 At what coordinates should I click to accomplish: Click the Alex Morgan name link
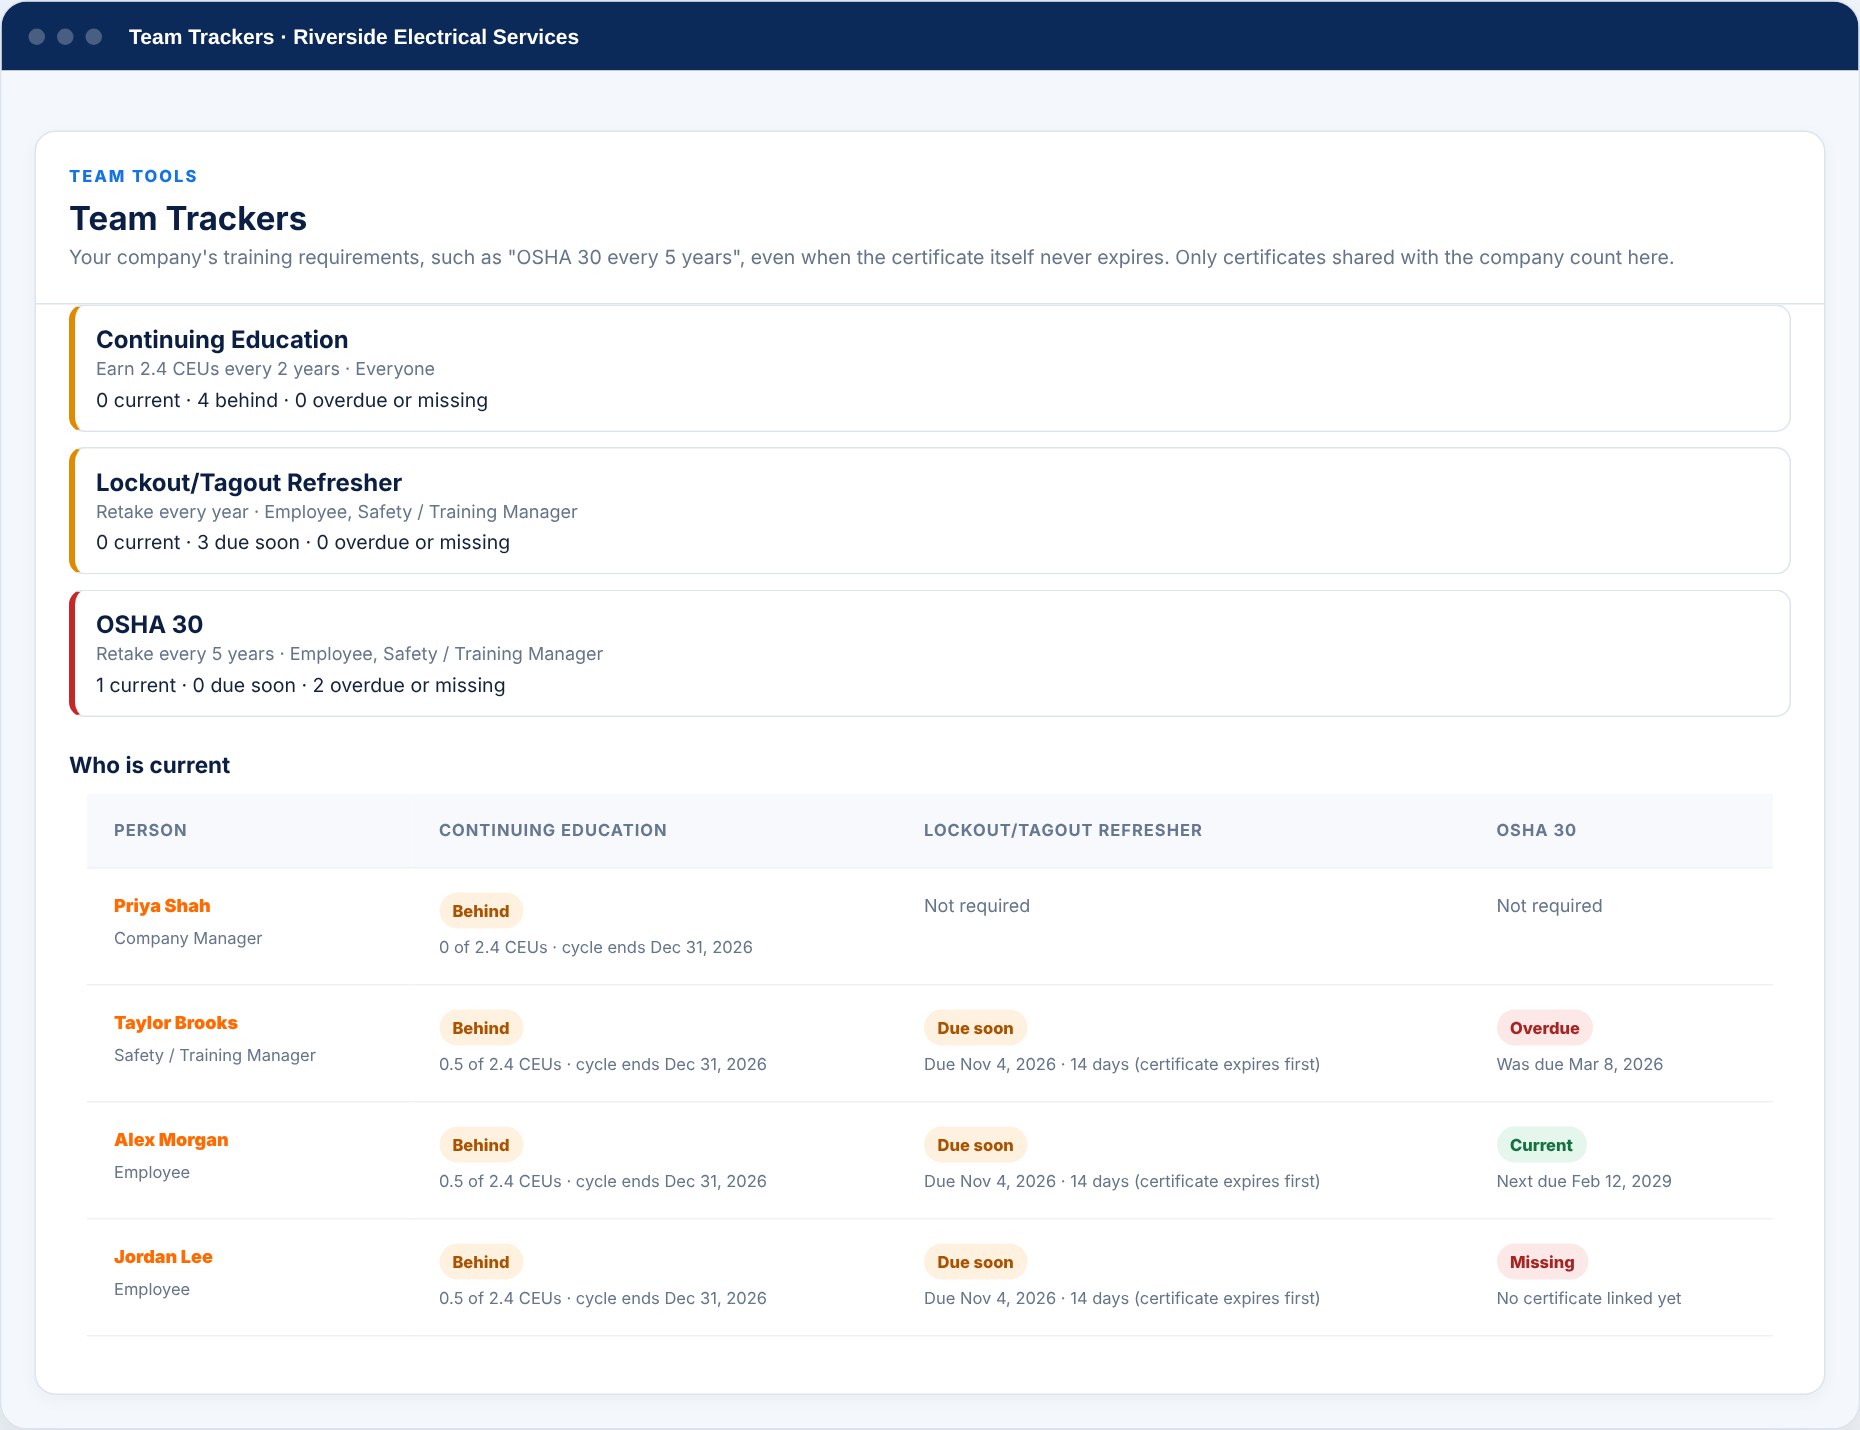coord(171,1140)
